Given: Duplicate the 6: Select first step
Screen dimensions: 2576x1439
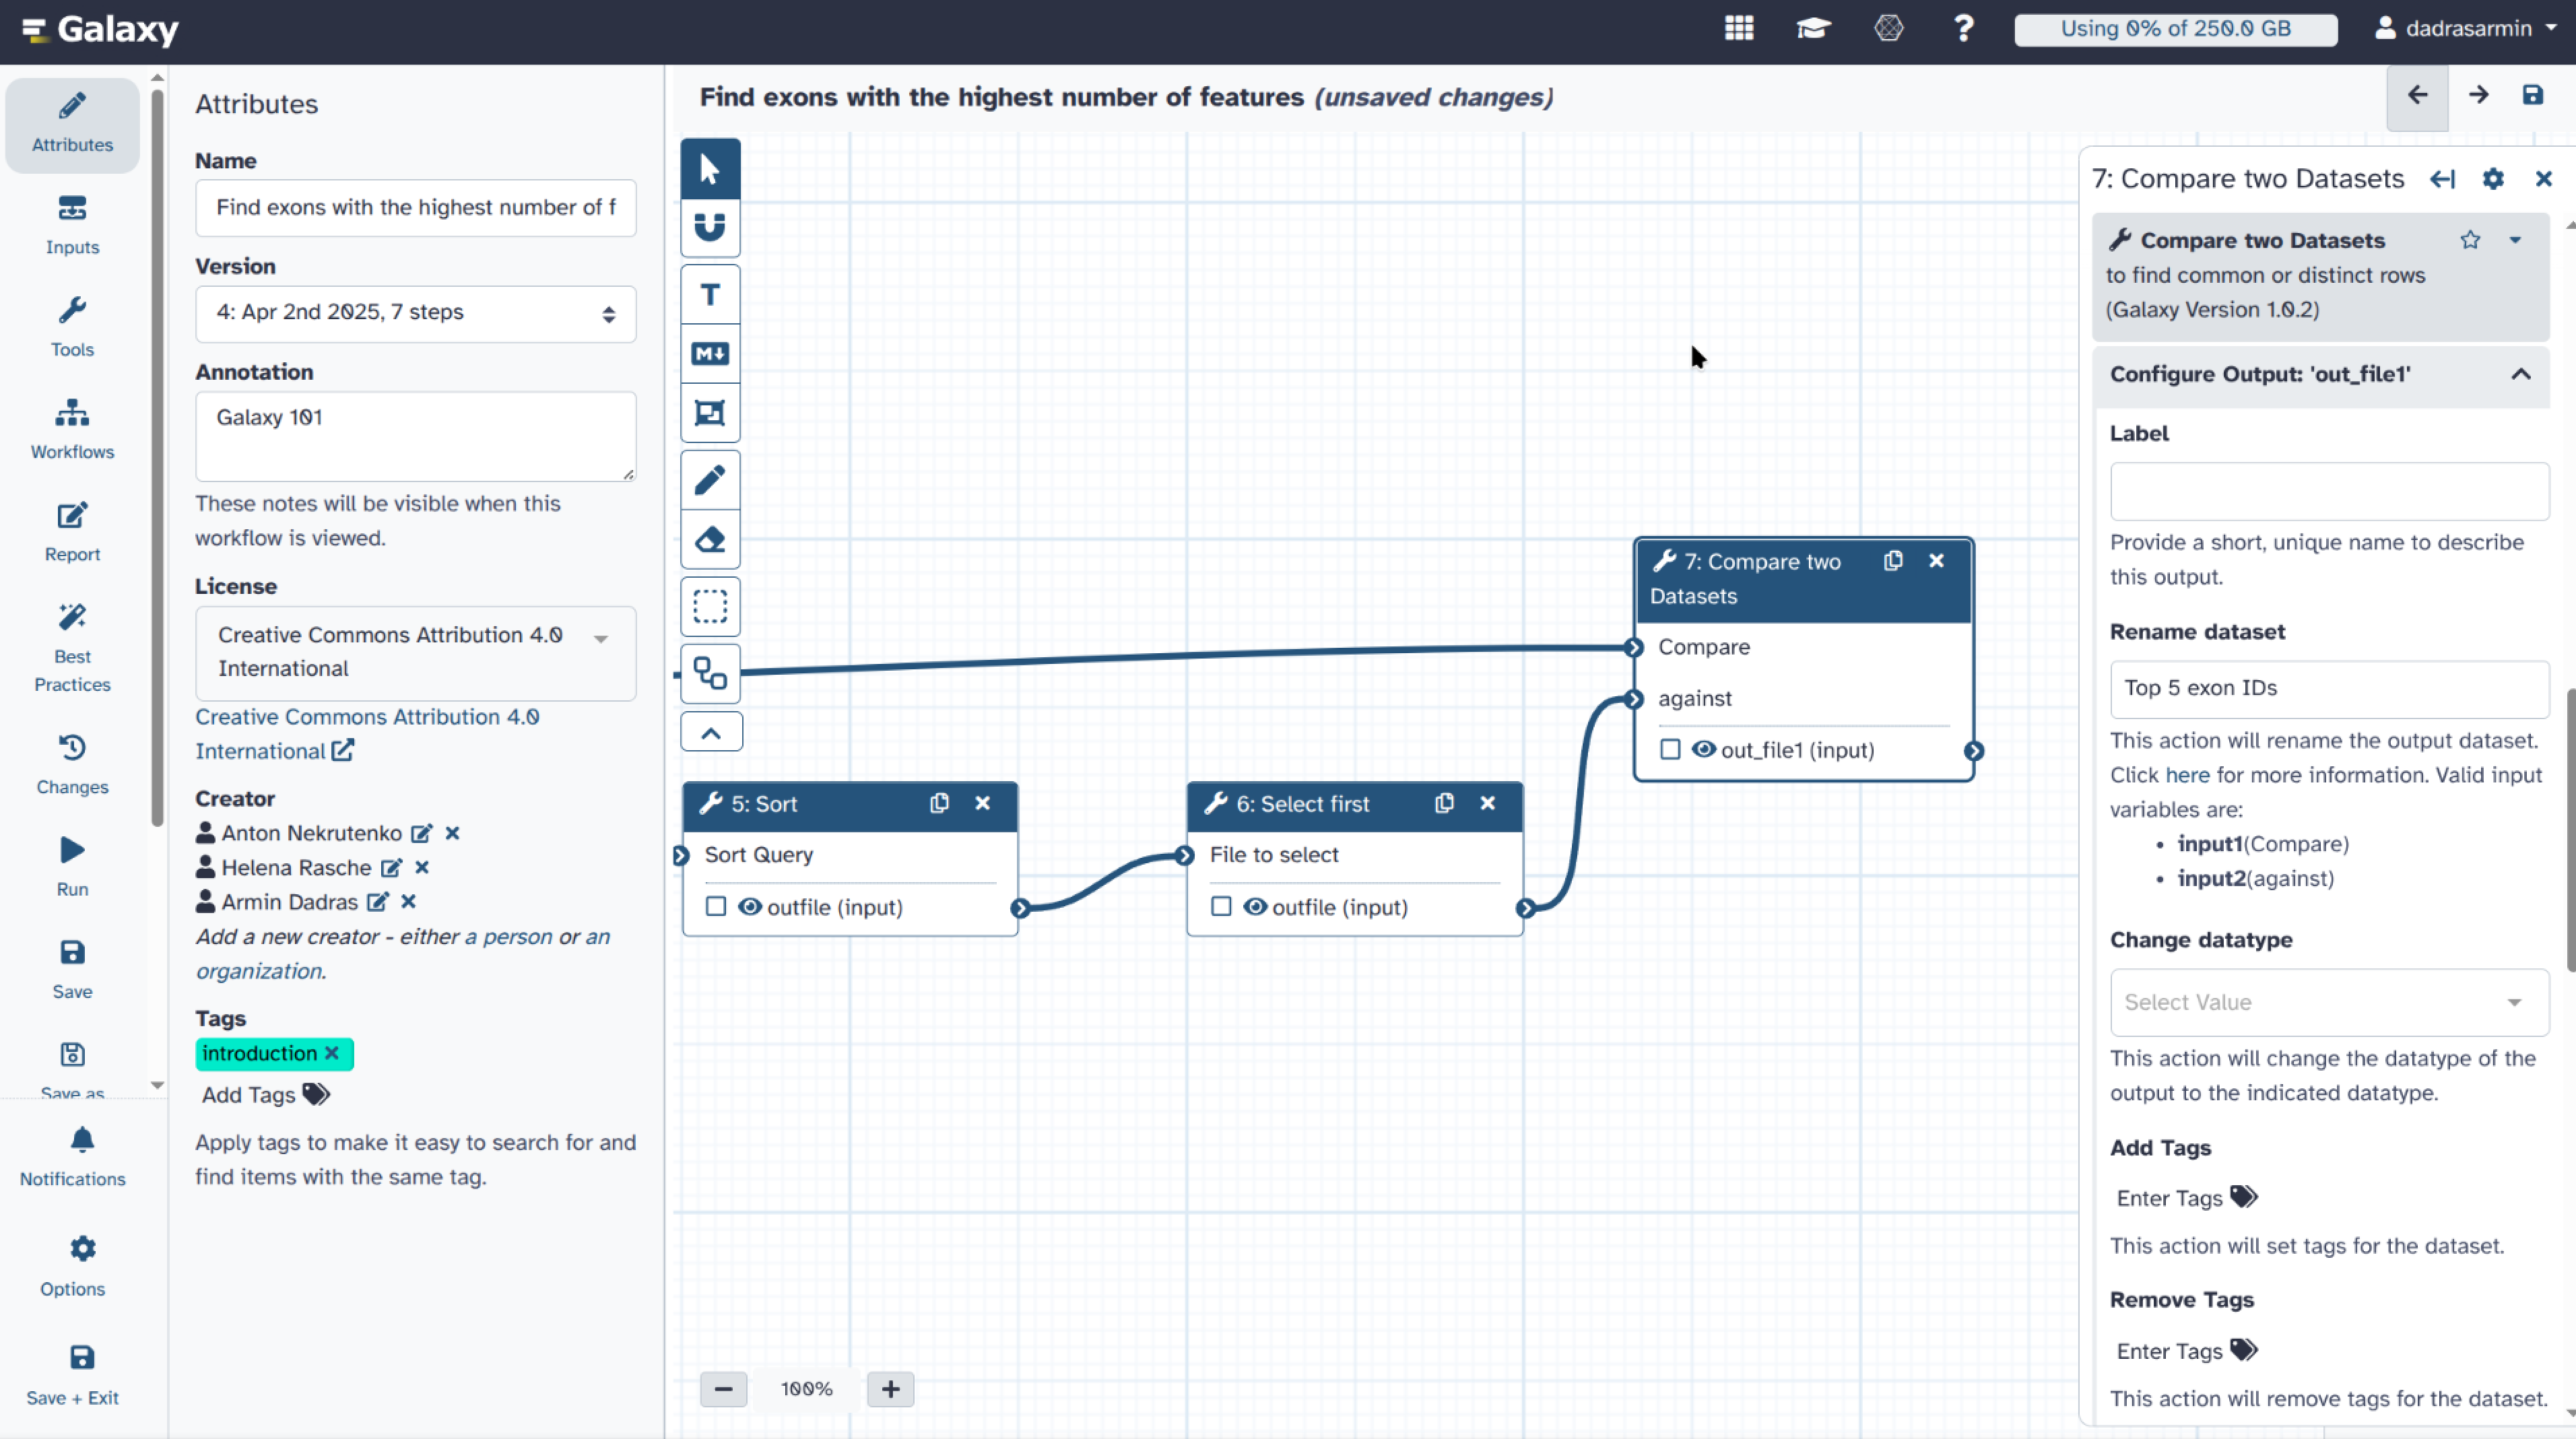Looking at the screenshot, I should tap(1444, 803).
